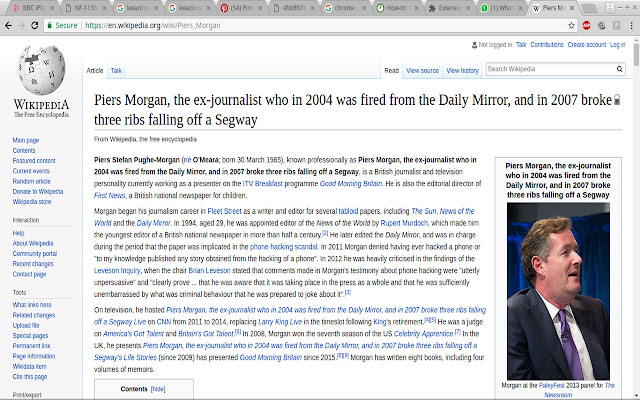640x400 pixels.
Task: Close the BBC iPlayer tab
Action: click(52, 8)
